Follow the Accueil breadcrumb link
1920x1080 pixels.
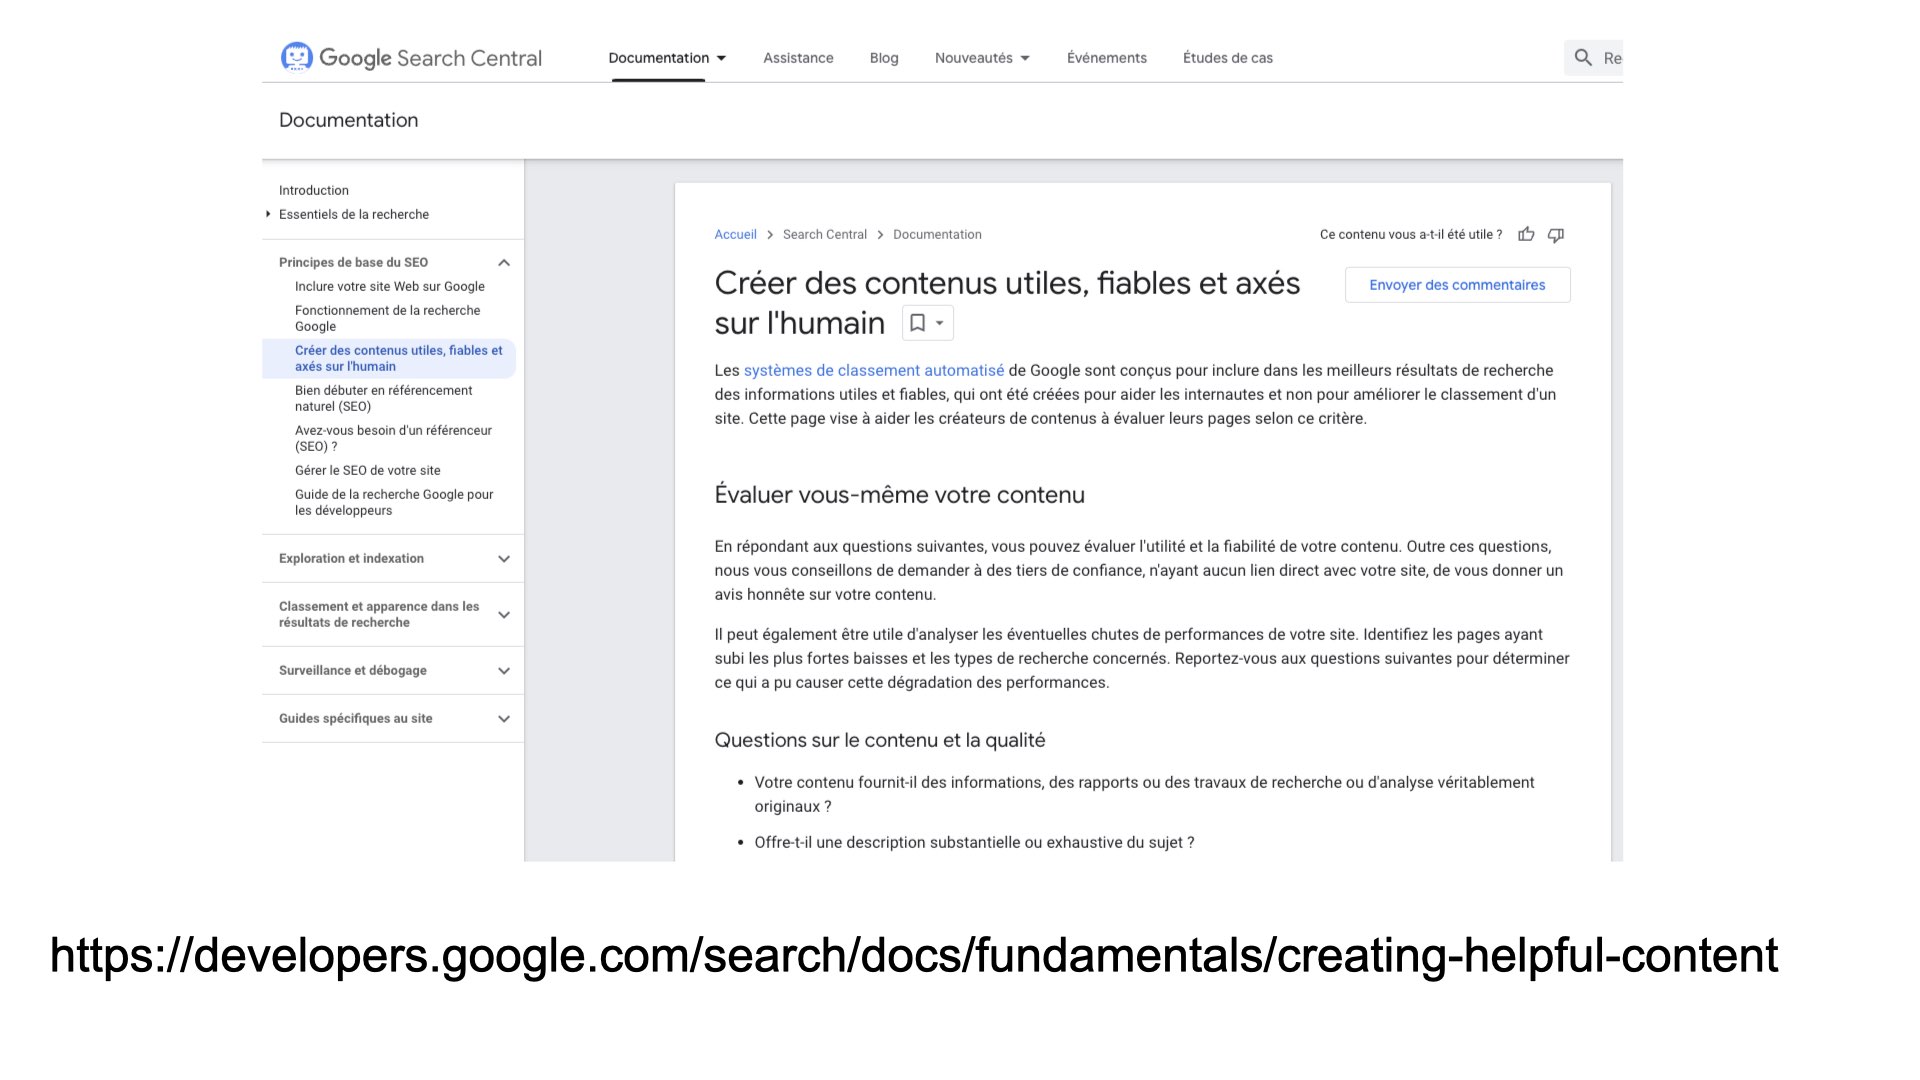(735, 234)
